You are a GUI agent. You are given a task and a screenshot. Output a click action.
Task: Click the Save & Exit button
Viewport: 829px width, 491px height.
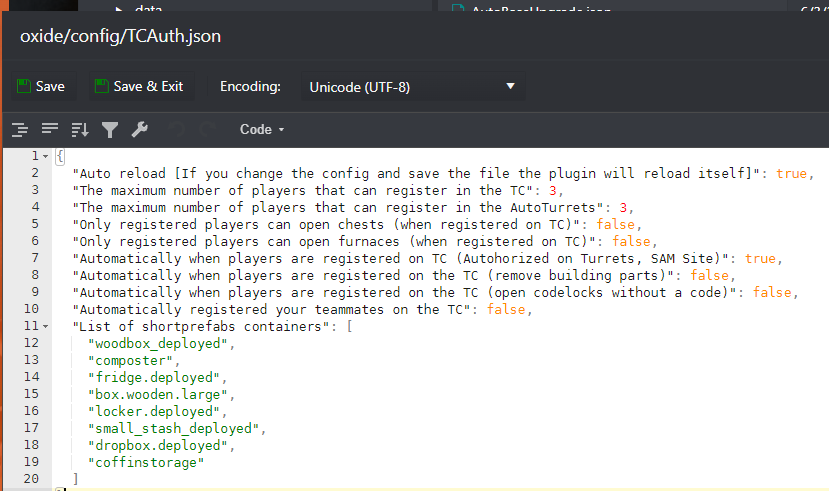point(138,86)
